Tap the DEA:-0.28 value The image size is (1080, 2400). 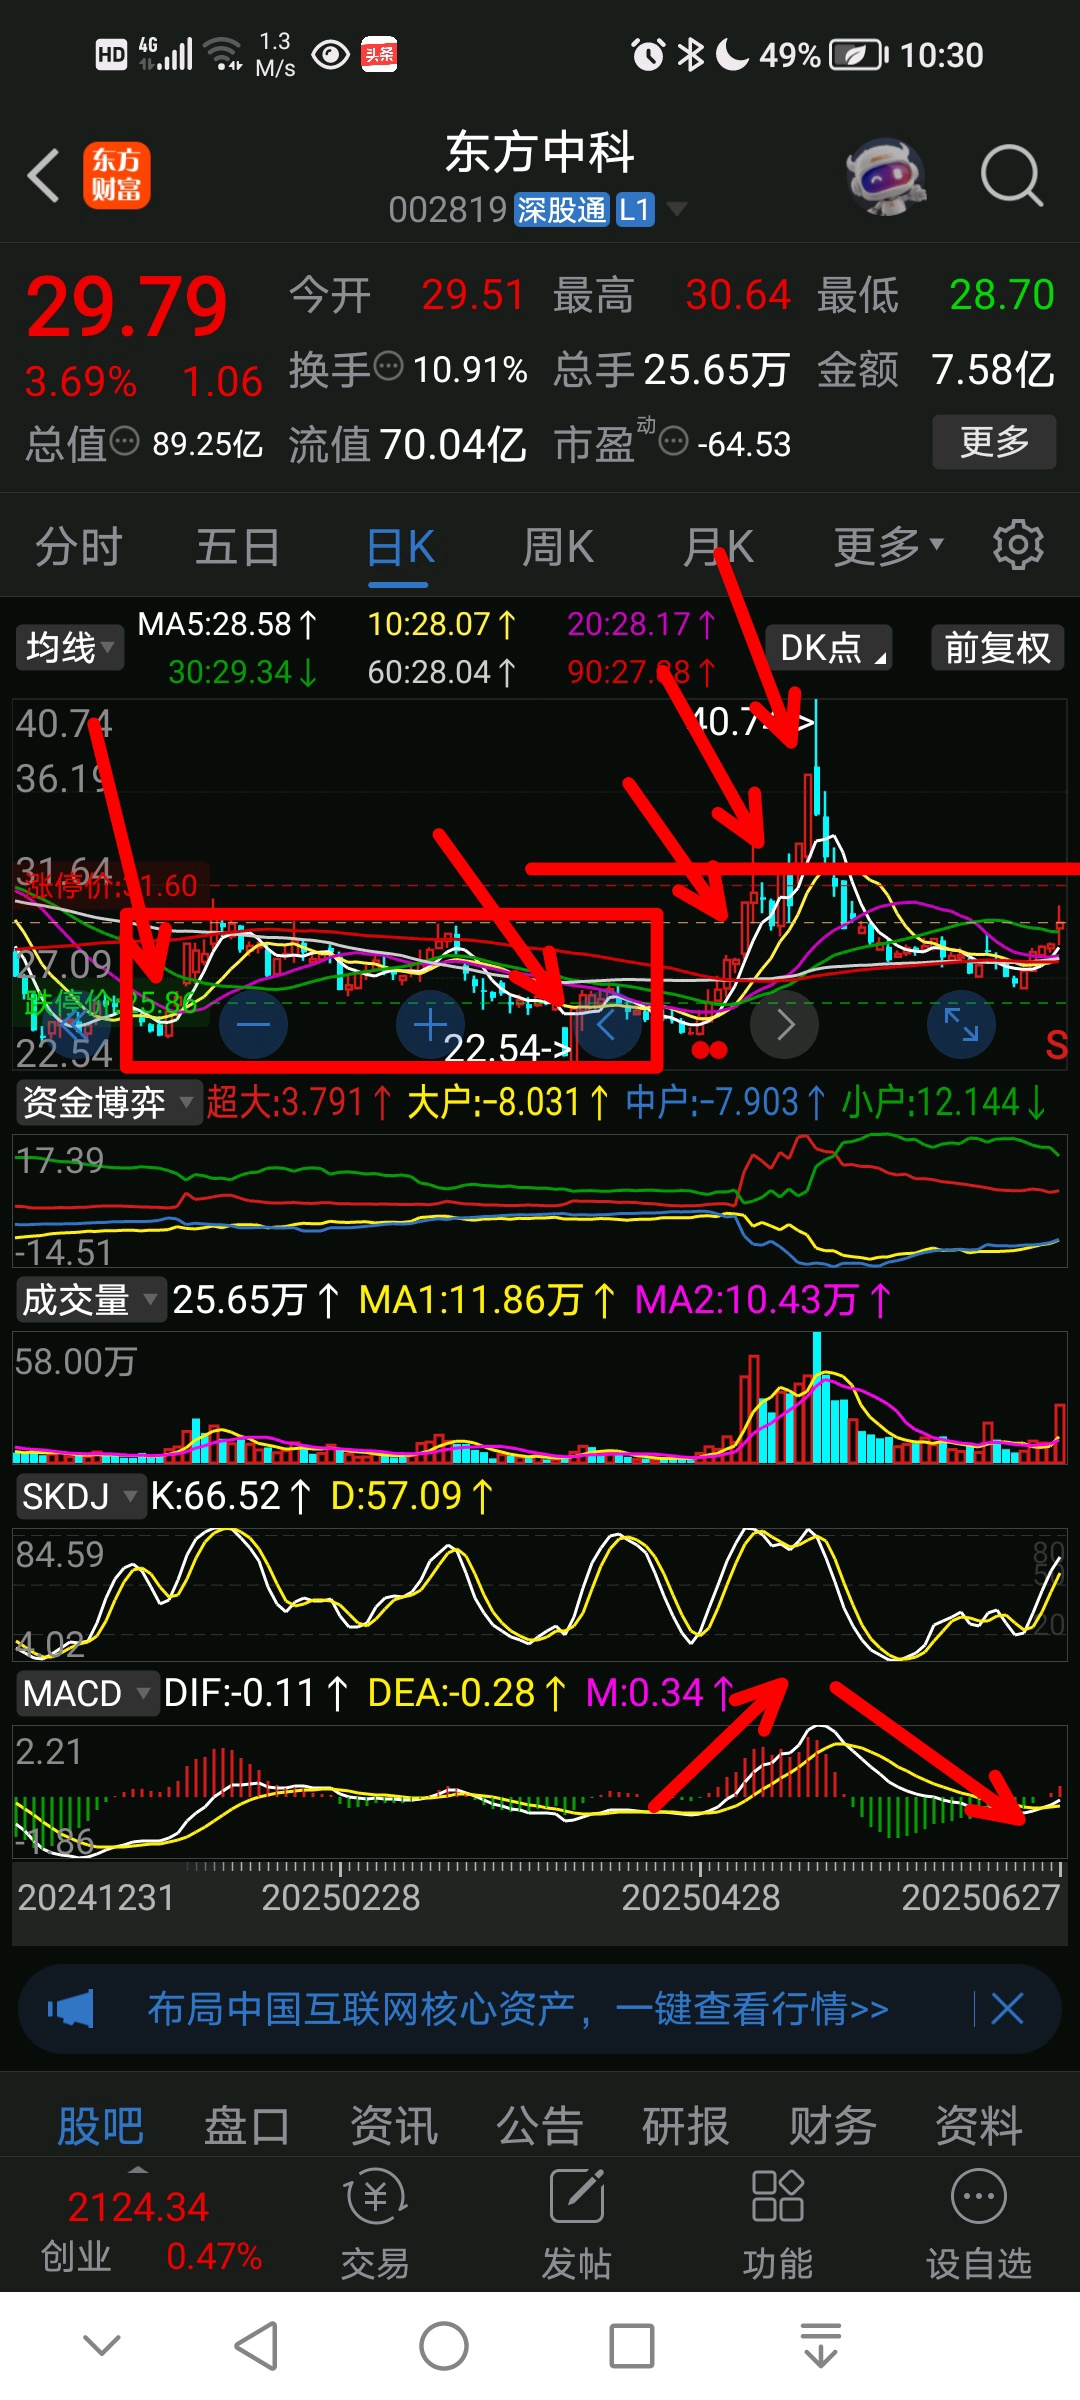(467, 1693)
